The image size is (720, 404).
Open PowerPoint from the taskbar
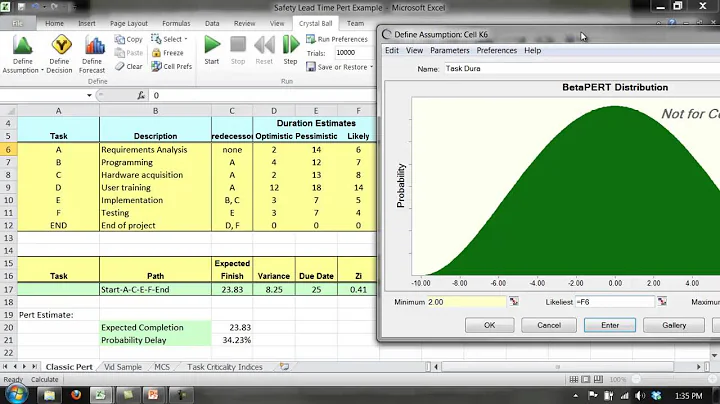click(153, 395)
